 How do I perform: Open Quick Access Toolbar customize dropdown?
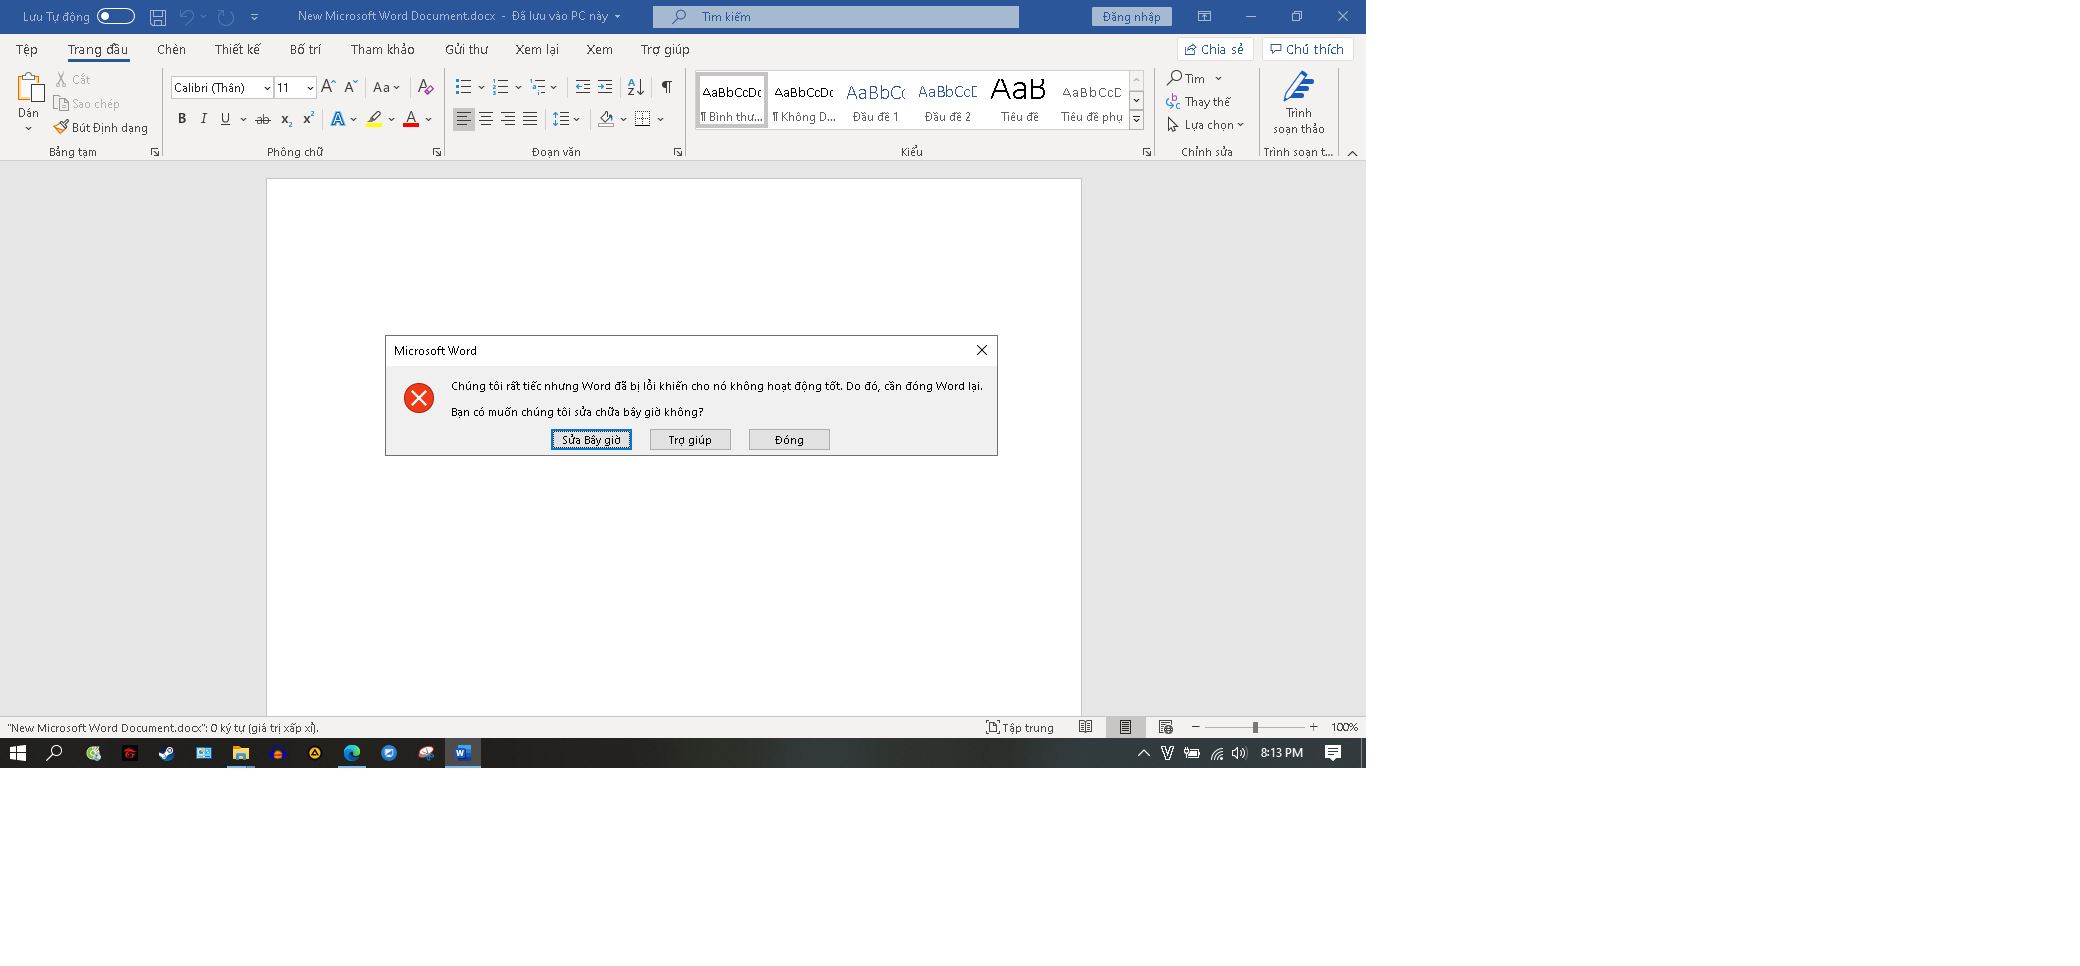click(254, 17)
